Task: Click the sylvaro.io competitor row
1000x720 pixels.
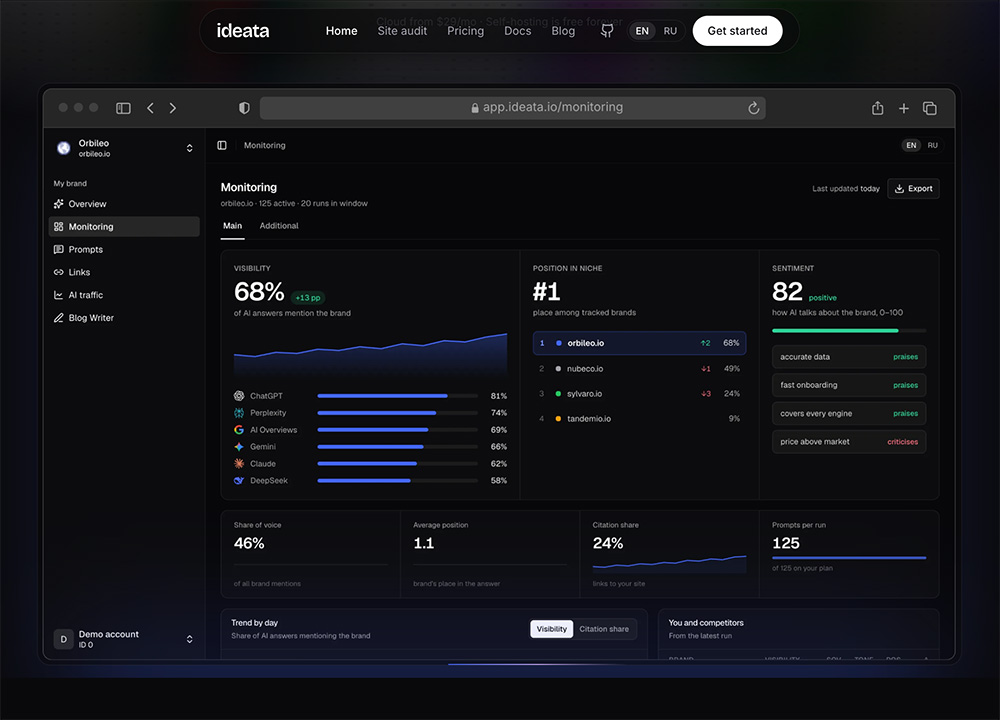Action: point(639,393)
